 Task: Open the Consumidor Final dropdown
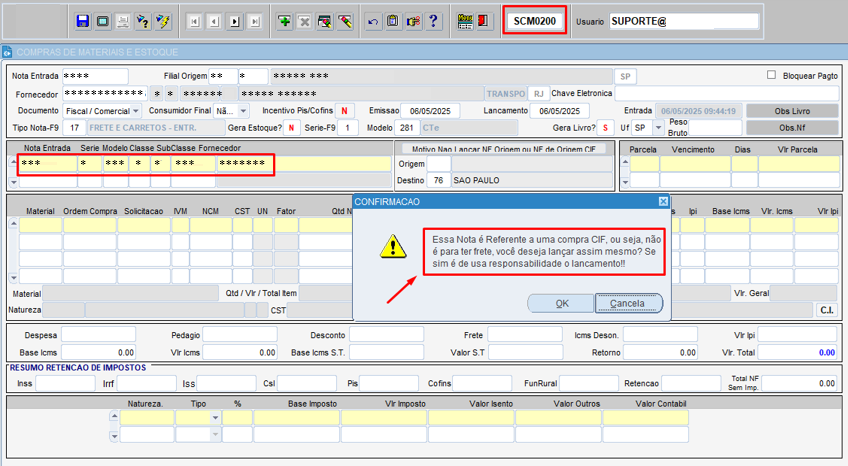243,111
